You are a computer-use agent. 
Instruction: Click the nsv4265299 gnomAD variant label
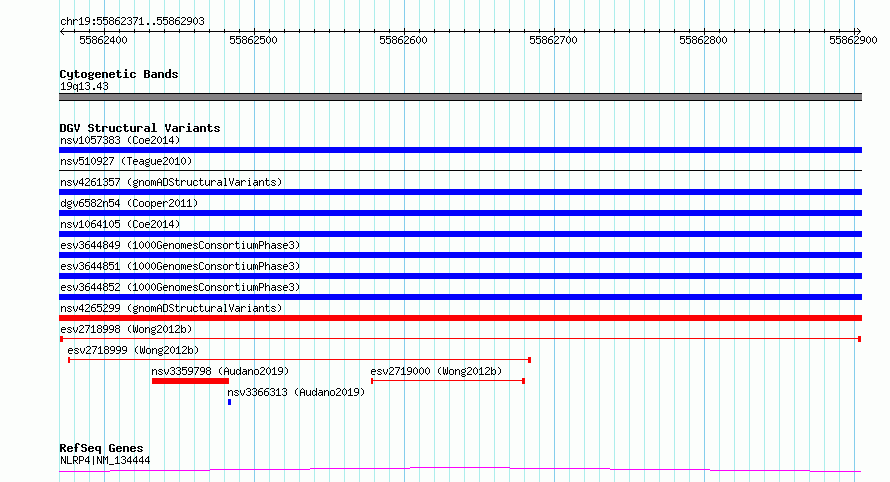[x=171, y=308]
